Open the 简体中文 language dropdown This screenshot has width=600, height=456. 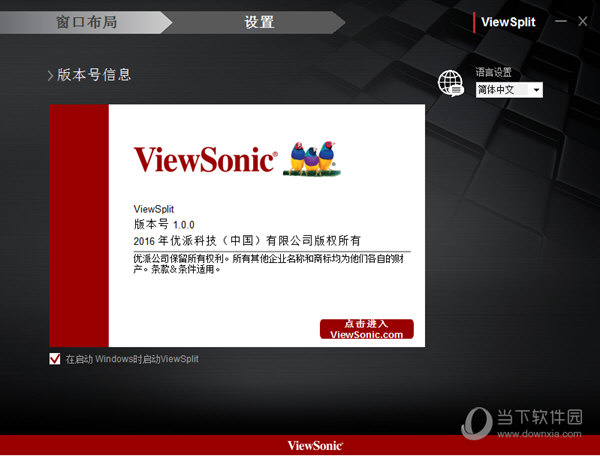coord(509,90)
